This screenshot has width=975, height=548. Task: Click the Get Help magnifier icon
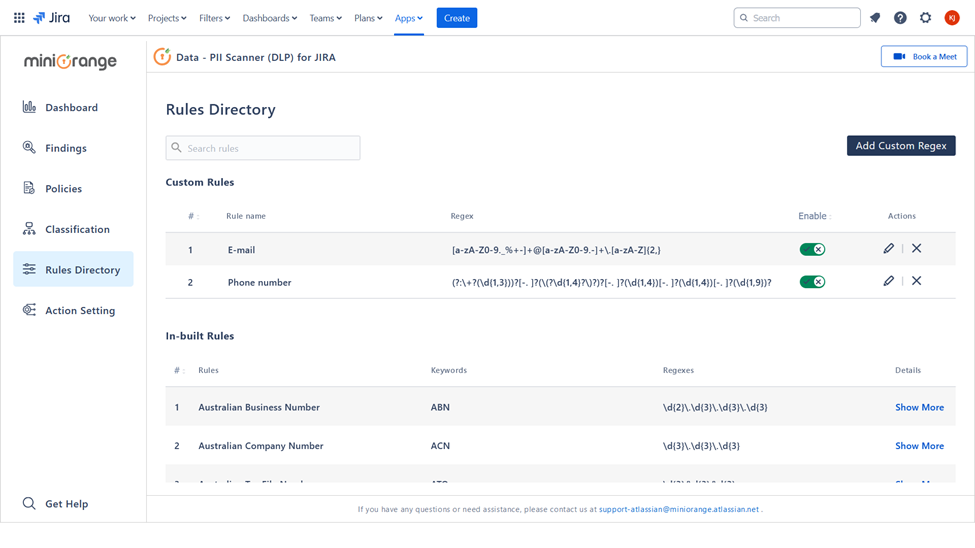29,503
